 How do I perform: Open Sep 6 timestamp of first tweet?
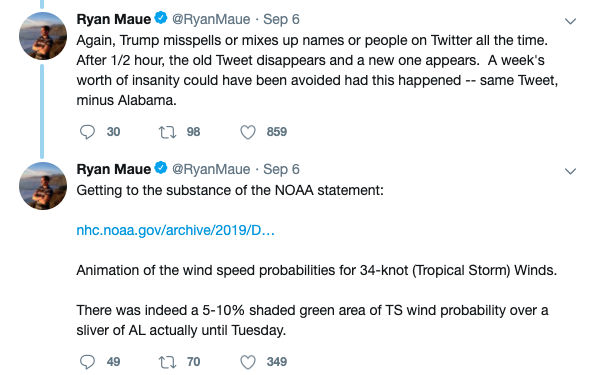(281, 19)
